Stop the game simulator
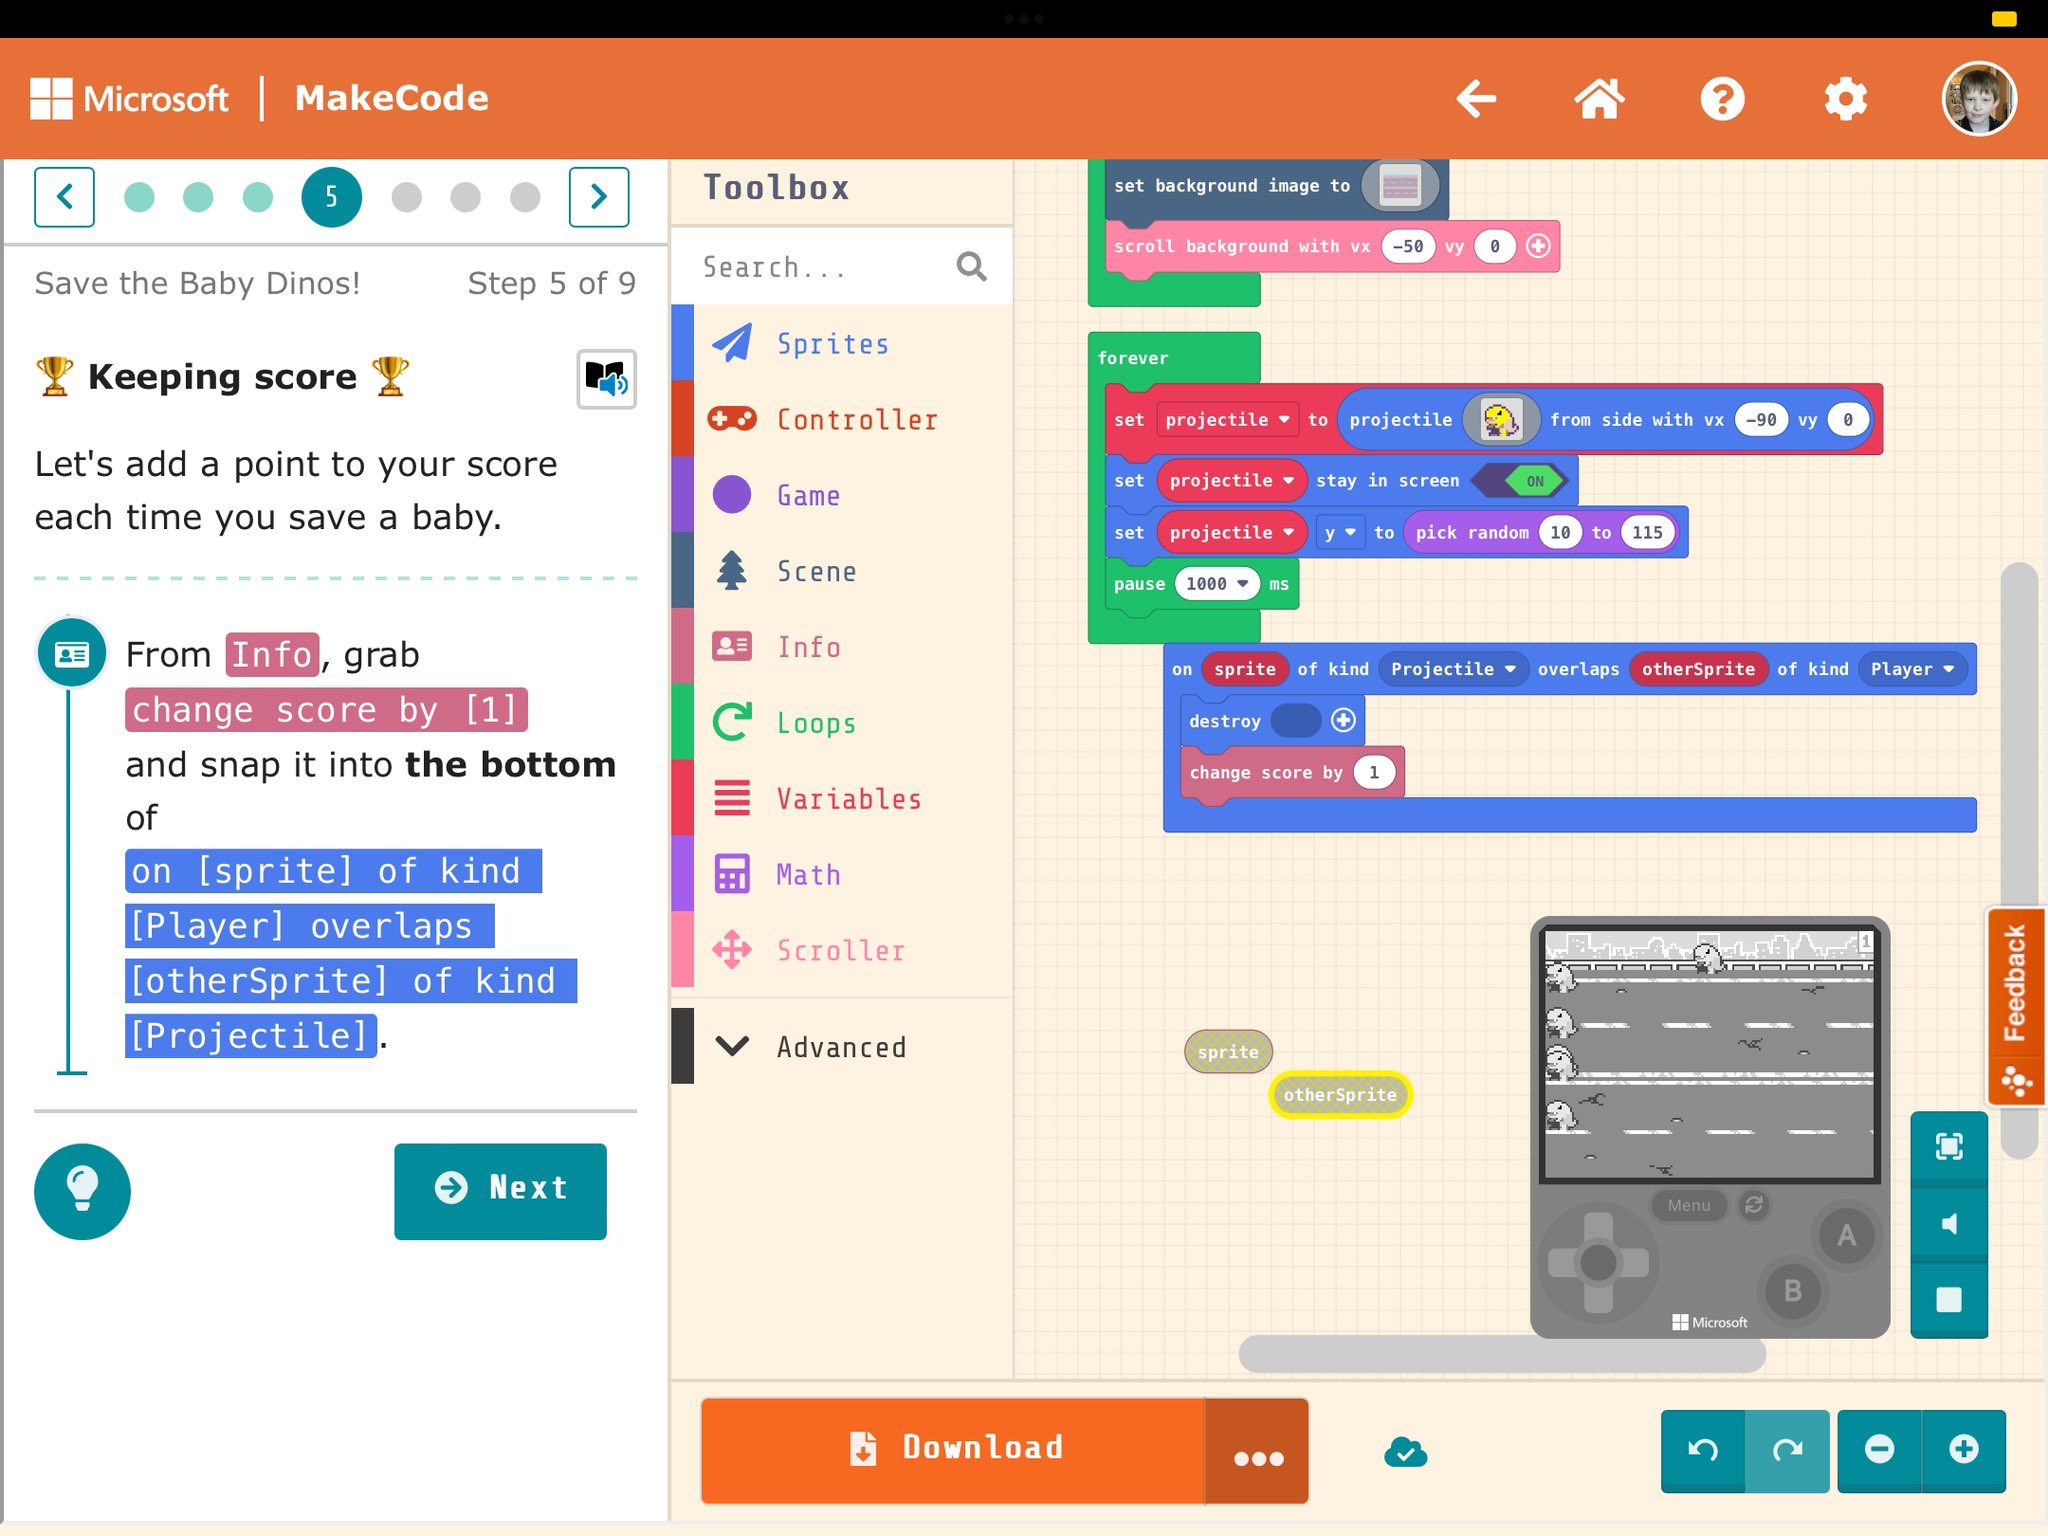 [1948, 1299]
